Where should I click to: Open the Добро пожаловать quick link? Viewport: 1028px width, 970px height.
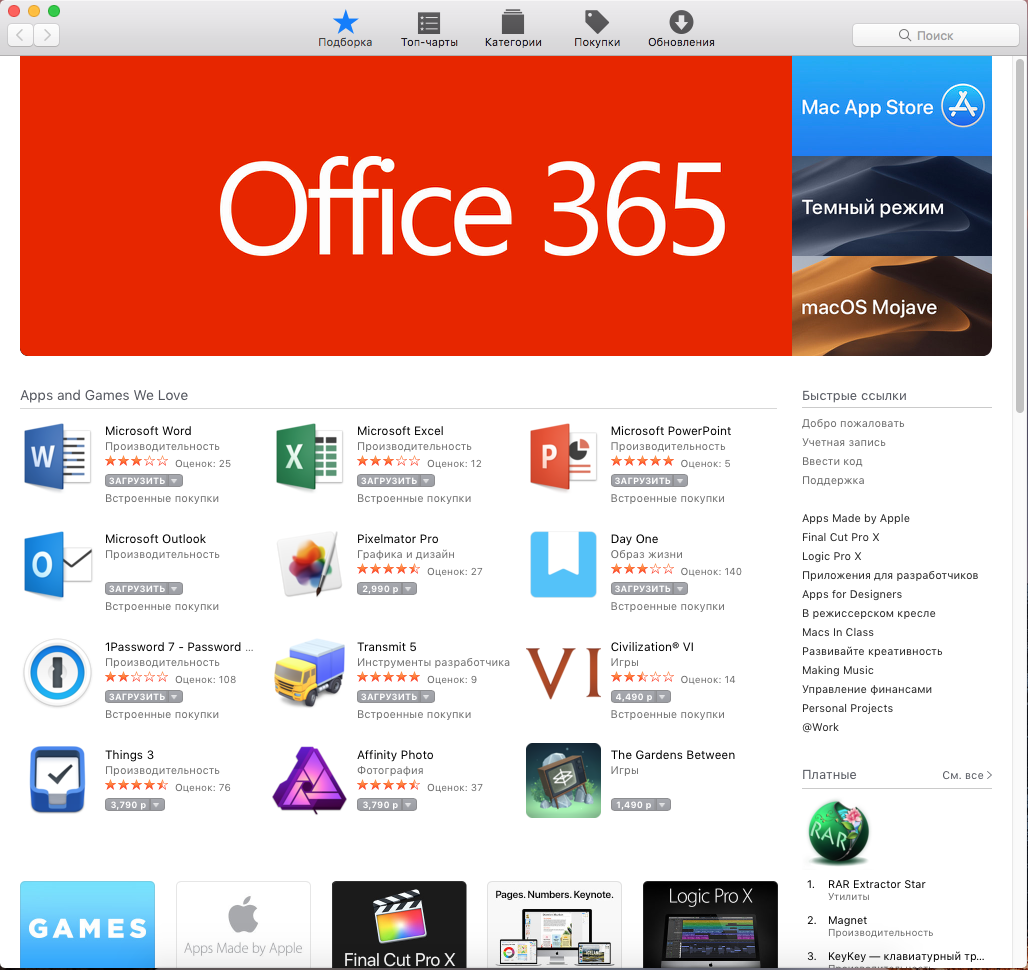(x=853, y=423)
